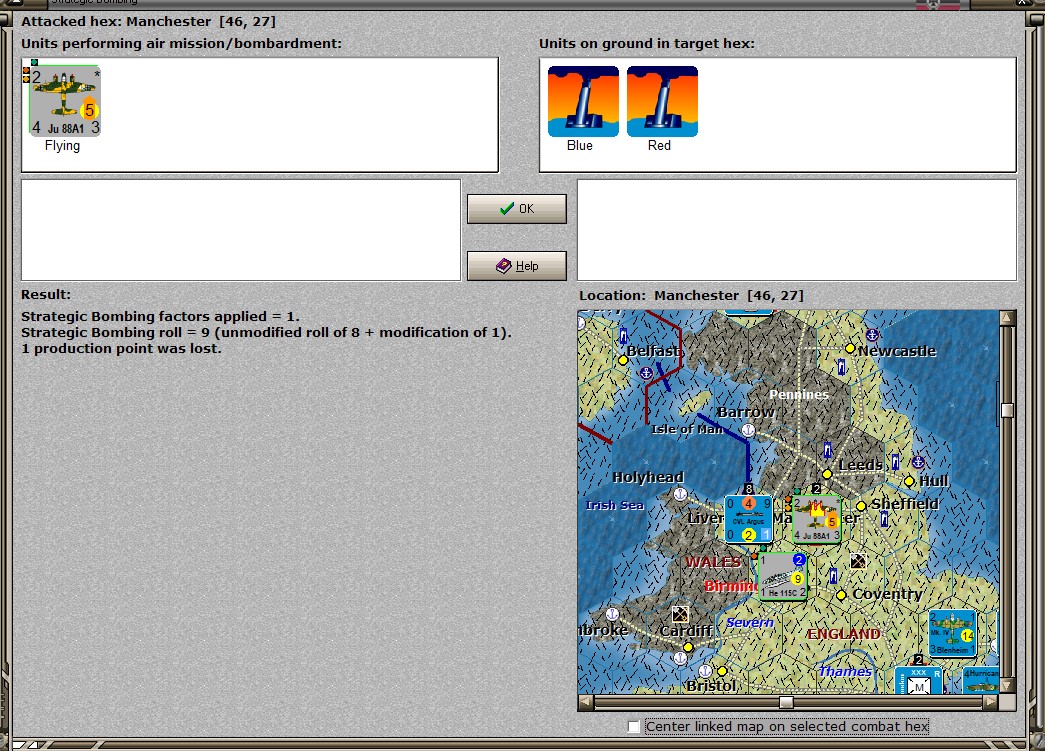Click the Newcastle port anchor icon
This screenshot has height=751, width=1045.
[872, 335]
